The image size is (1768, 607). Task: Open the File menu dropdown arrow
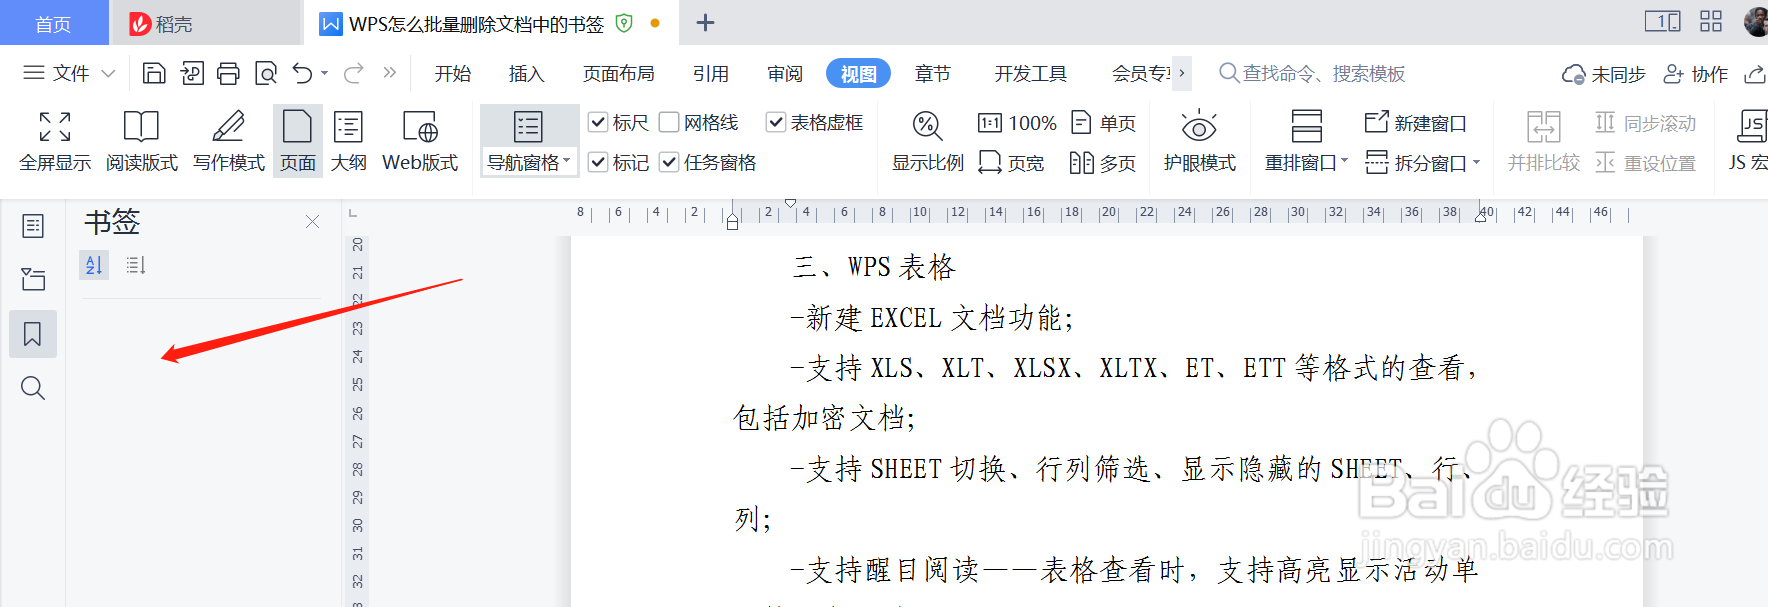pyautogui.click(x=108, y=74)
